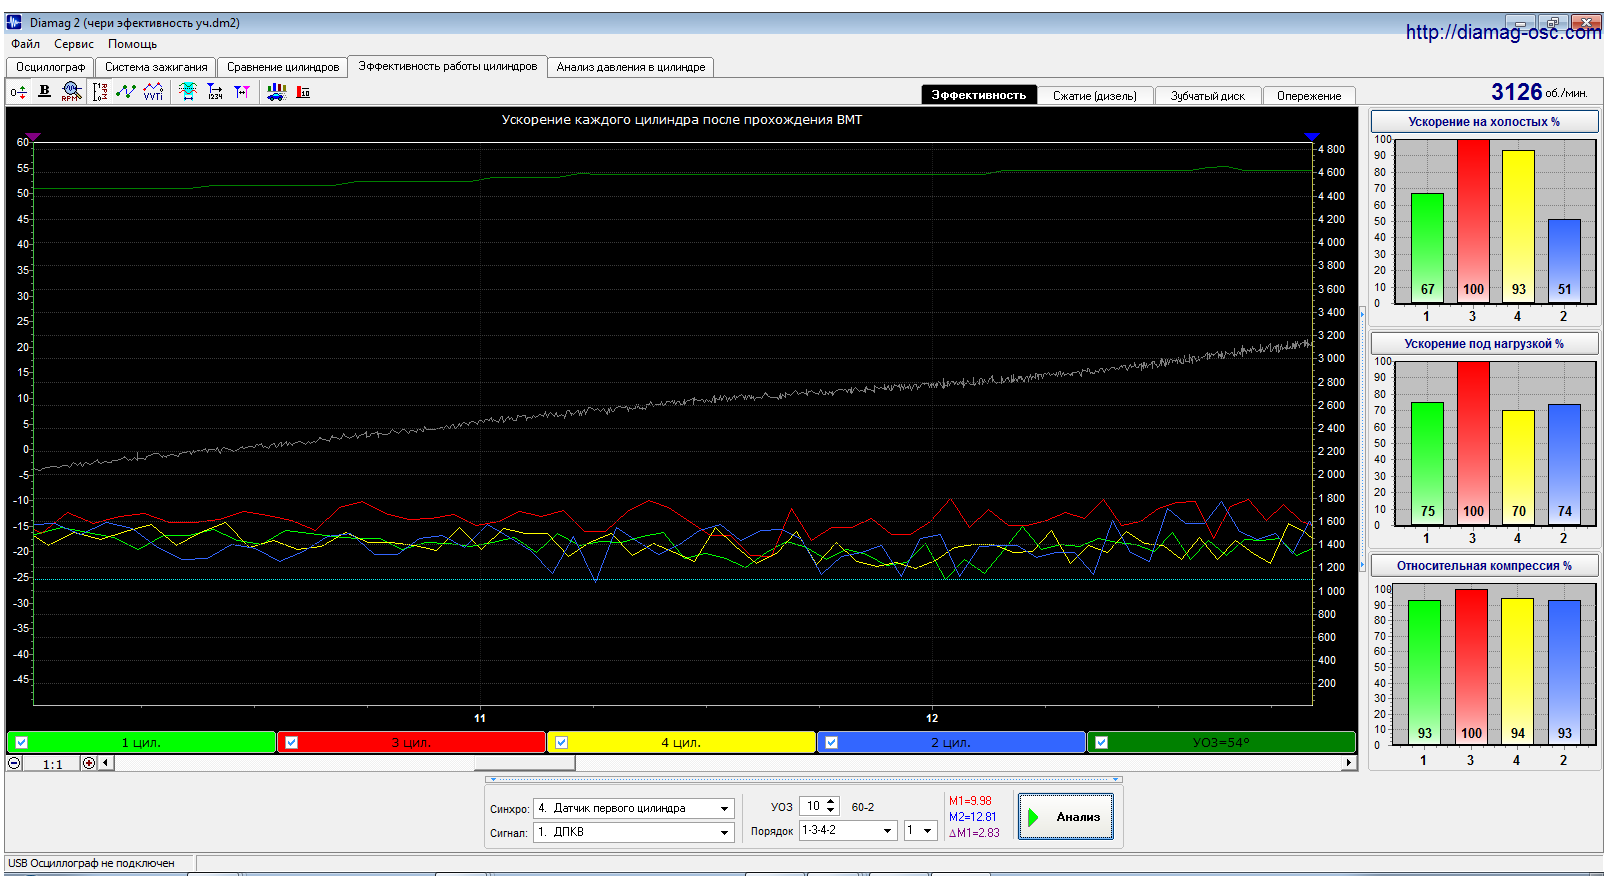Toggle the 2 цил. checkbox
1616x876 pixels.
pos(832,742)
